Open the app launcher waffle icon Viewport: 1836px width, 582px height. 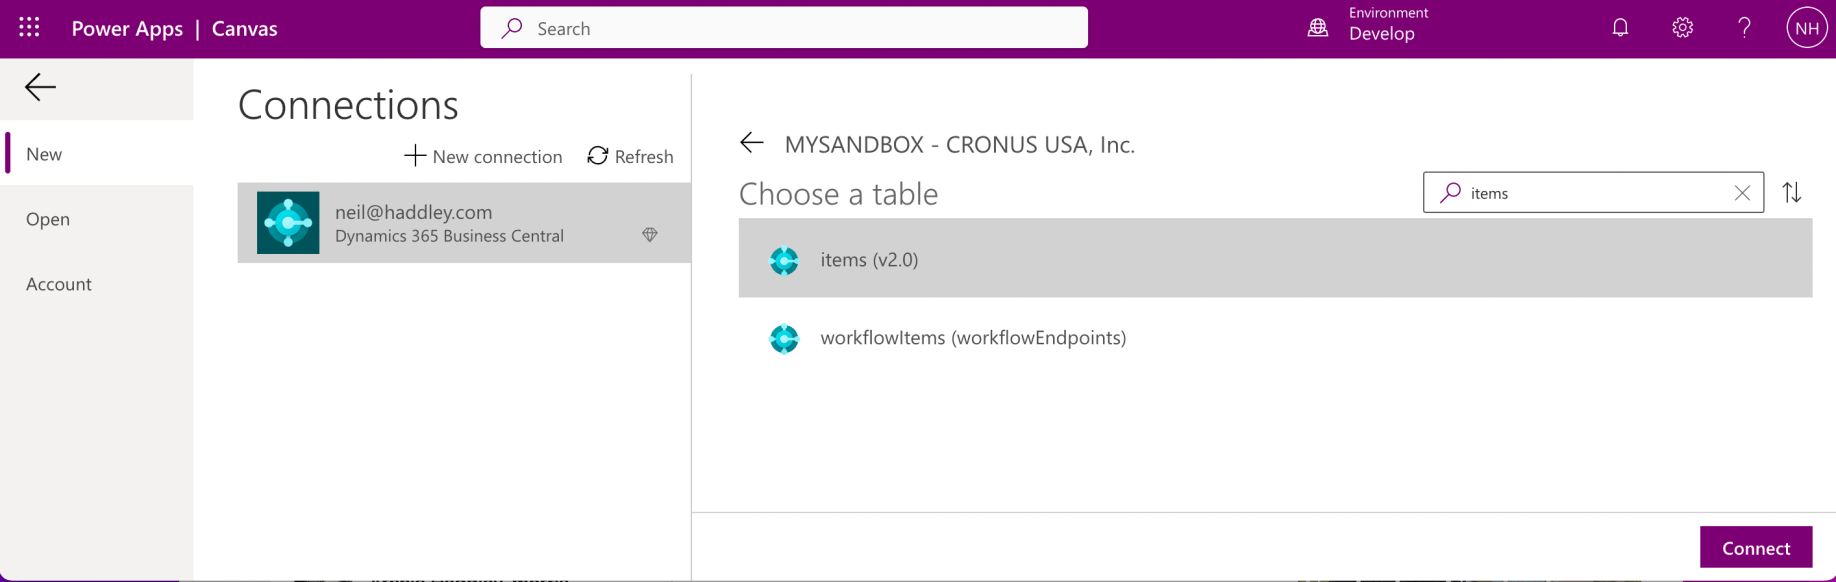tap(29, 28)
